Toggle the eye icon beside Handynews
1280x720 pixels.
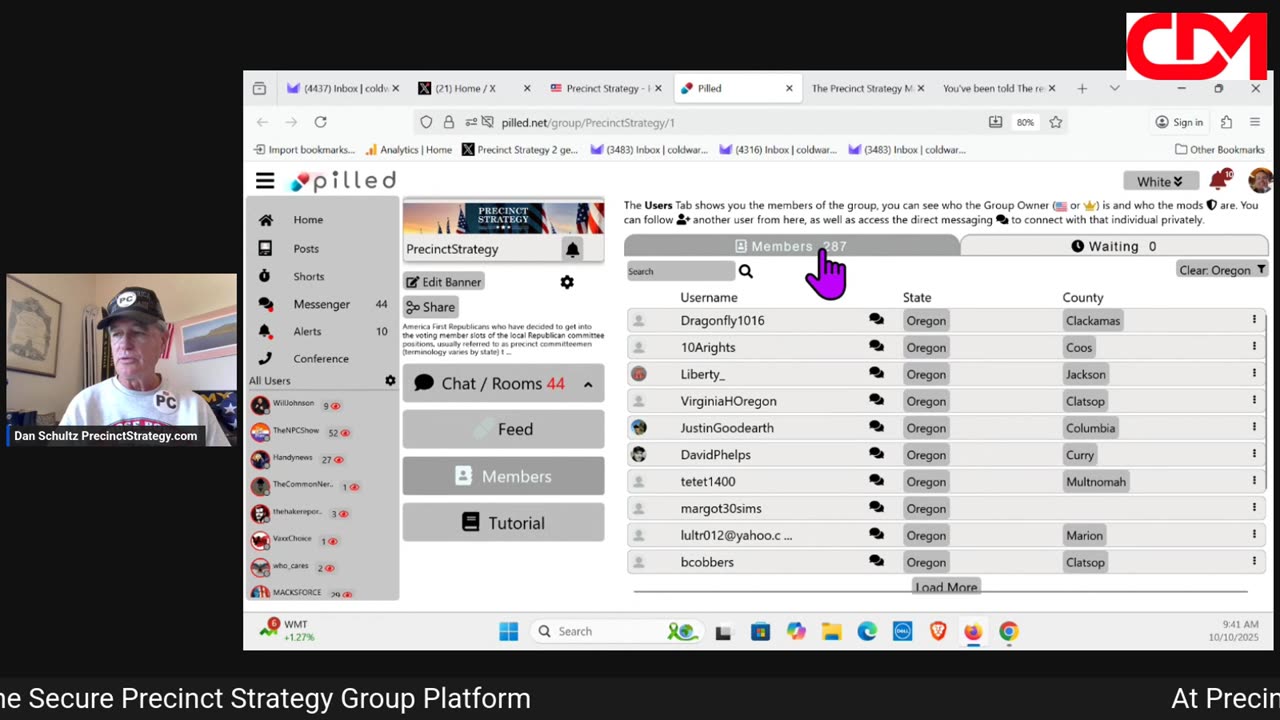tap(338, 460)
